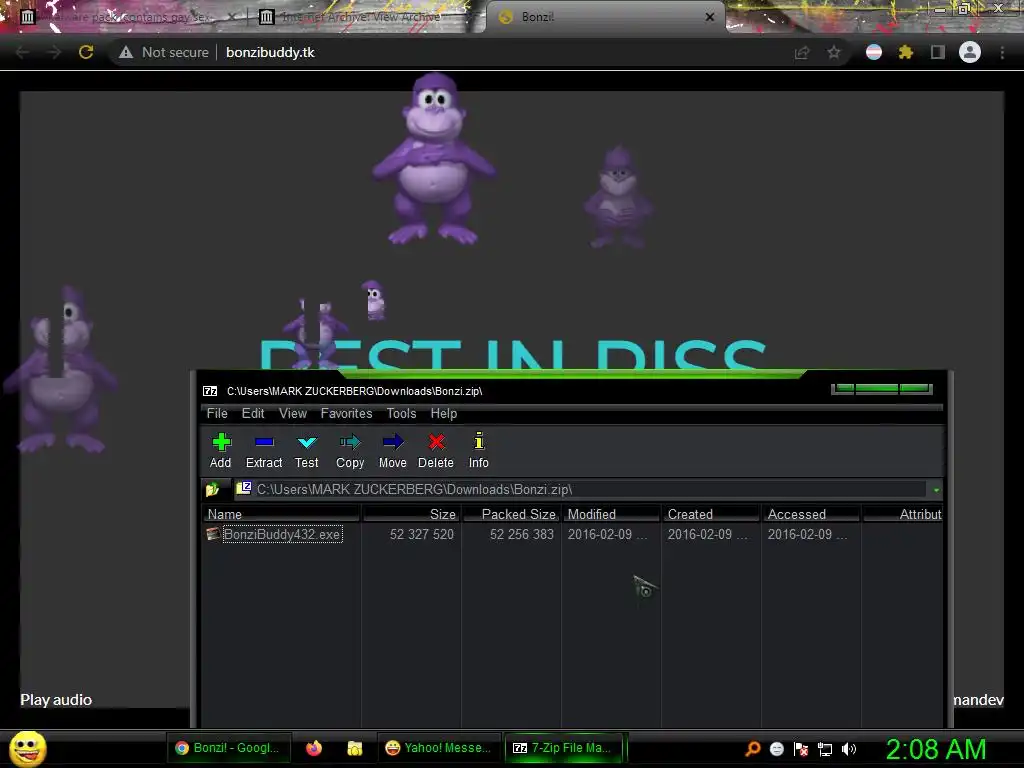Click the packed size 52 256 383
Image resolution: width=1024 pixels, height=768 pixels.
tap(521, 534)
